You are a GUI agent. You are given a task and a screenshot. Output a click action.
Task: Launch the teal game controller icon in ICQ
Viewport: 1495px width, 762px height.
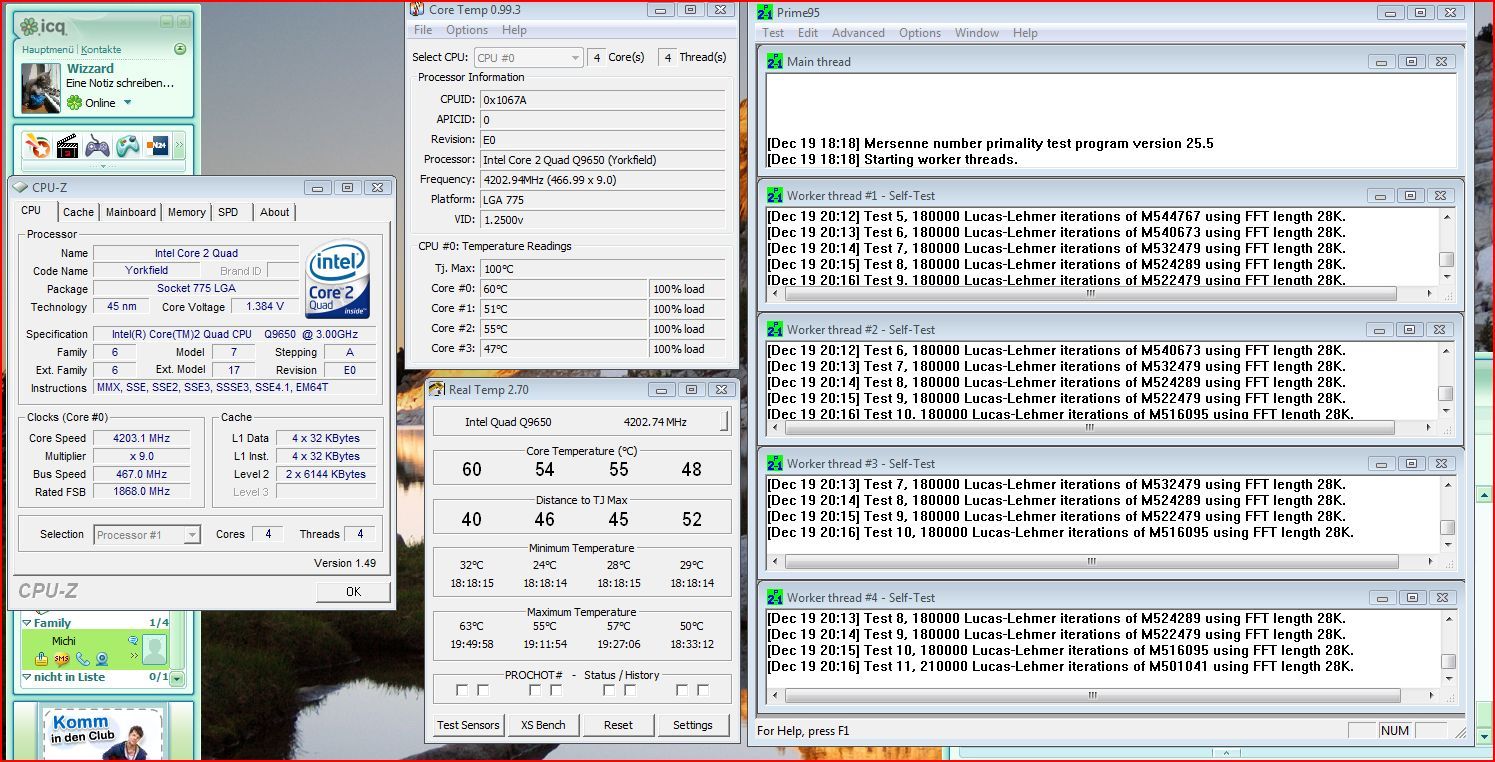pyautogui.click(x=127, y=146)
